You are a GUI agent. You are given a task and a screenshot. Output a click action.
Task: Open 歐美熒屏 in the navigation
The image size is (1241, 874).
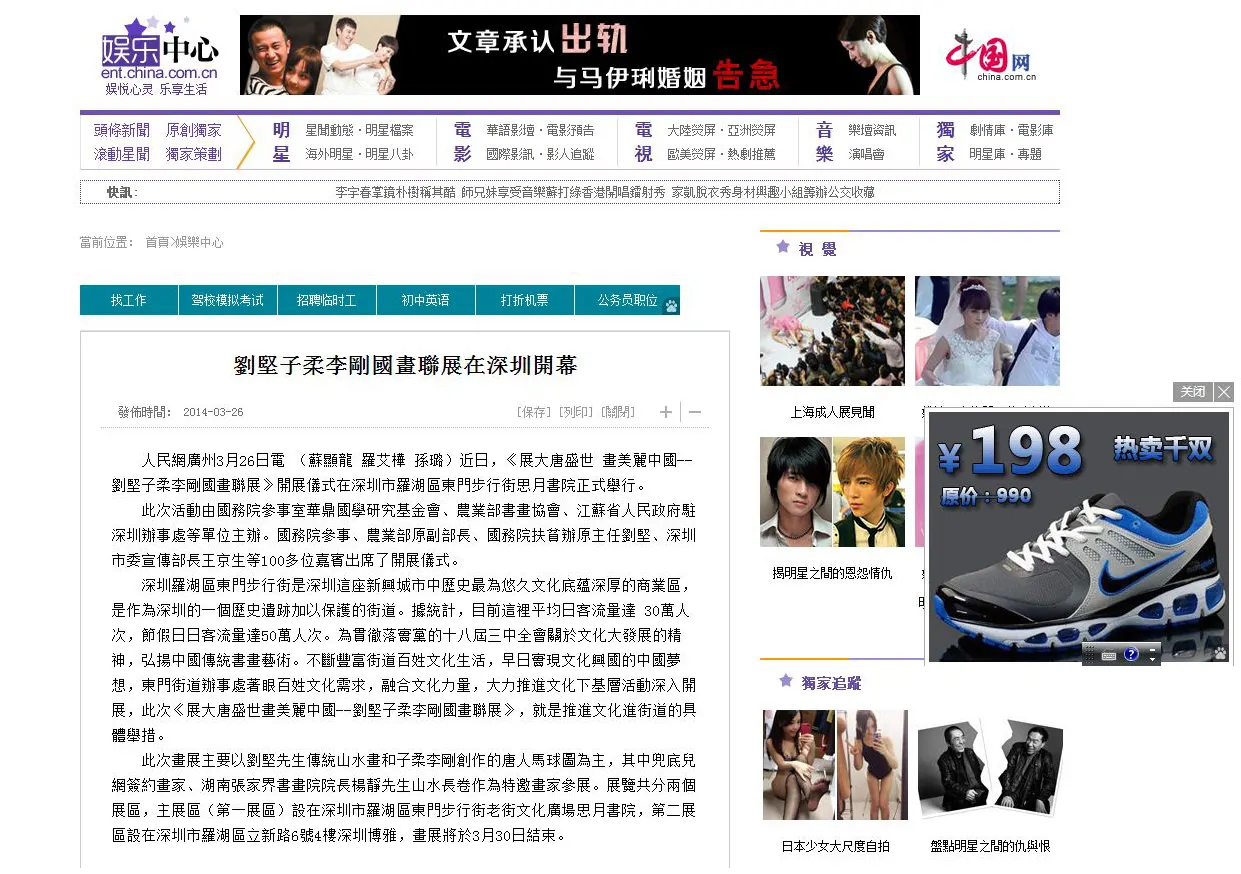tap(691, 154)
